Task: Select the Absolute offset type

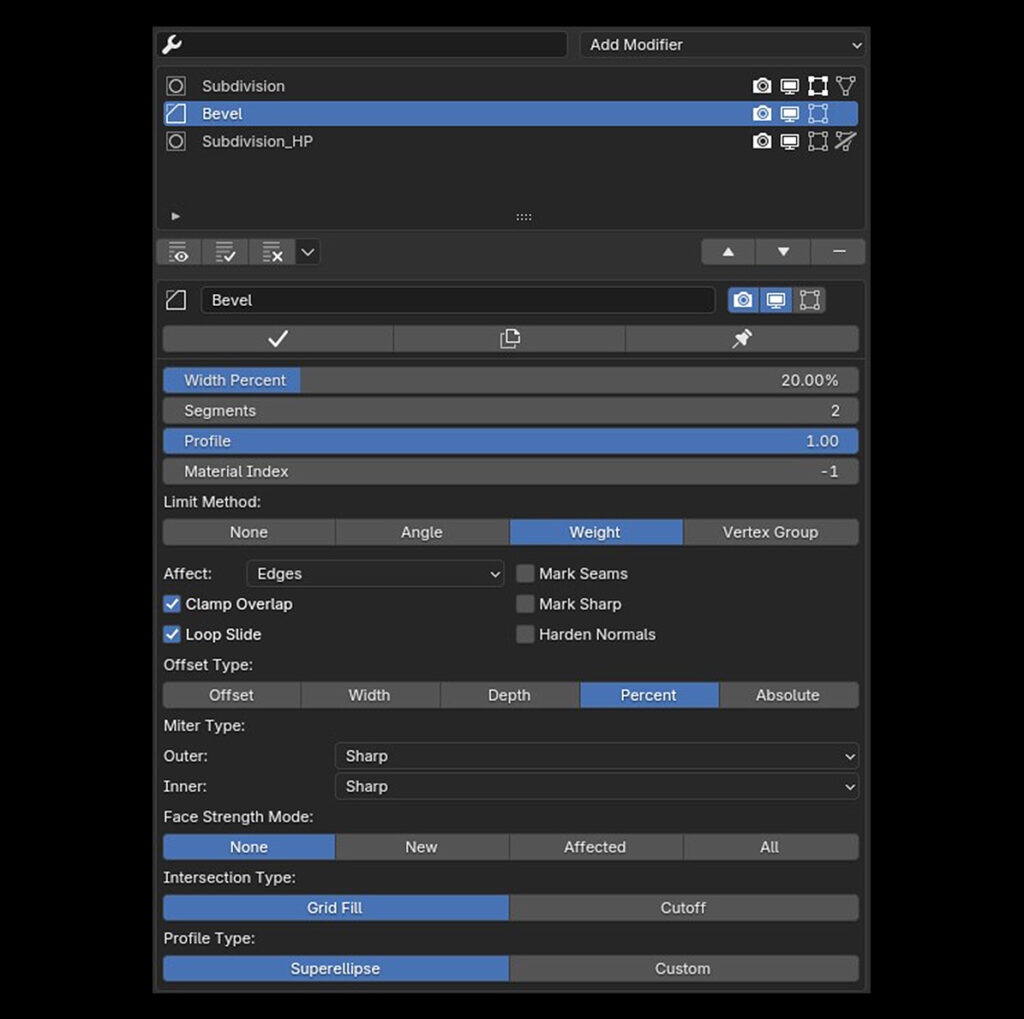Action: click(788, 695)
